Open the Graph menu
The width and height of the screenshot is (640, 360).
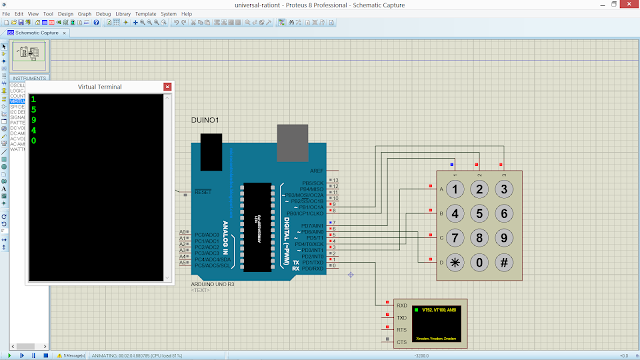point(84,14)
